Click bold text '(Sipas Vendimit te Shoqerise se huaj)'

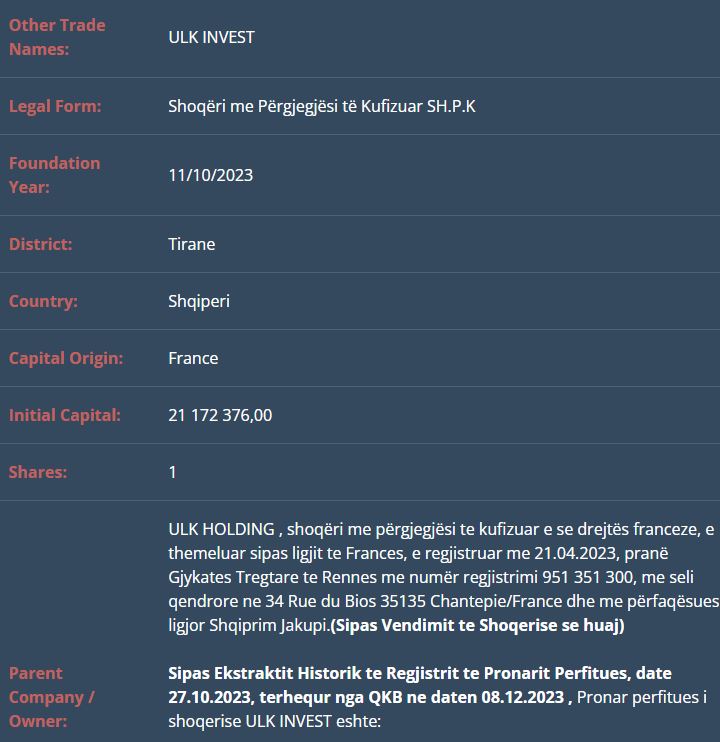click(x=477, y=625)
